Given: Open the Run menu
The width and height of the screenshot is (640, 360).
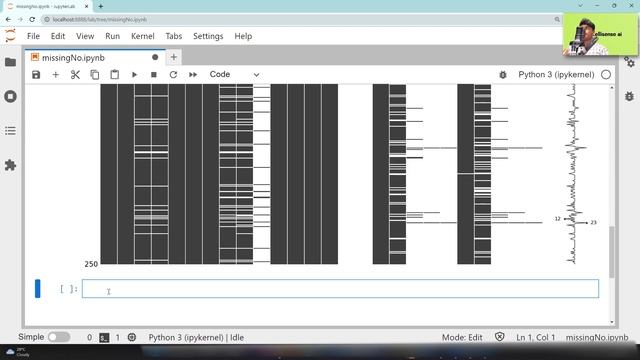Looking at the screenshot, I should tap(113, 36).
